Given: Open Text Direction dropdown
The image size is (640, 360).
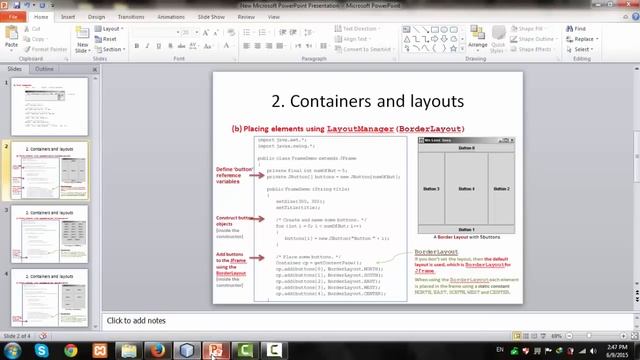Looking at the screenshot, I should coord(358,29).
